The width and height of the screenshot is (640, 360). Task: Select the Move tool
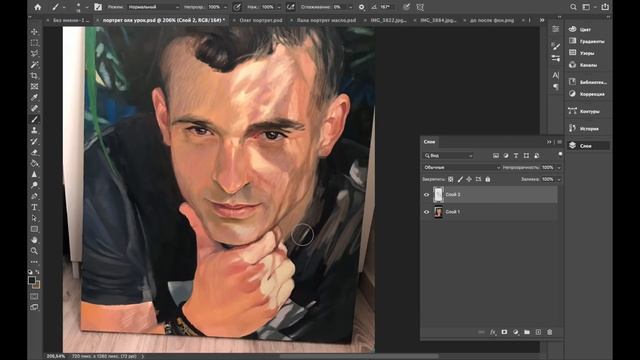click(34, 32)
